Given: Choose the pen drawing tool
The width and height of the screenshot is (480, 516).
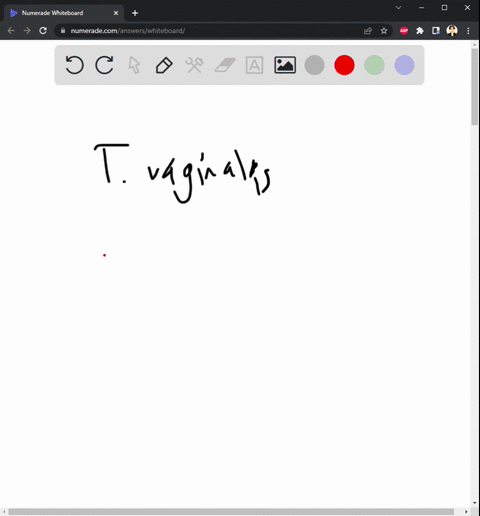Looking at the screenshot, I should (164, 65).
